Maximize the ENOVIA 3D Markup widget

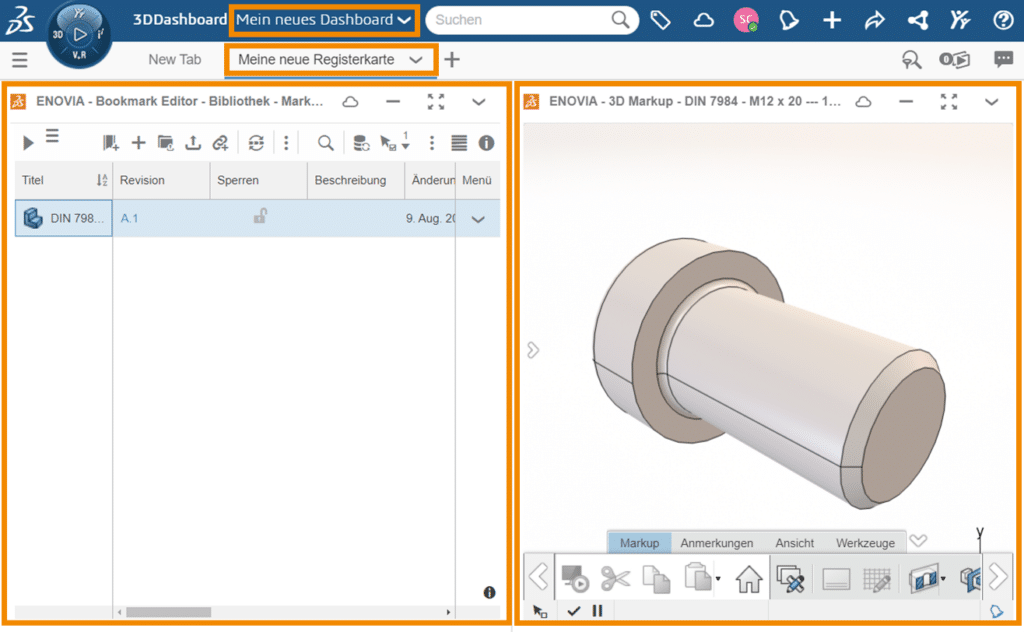(948, 101)
